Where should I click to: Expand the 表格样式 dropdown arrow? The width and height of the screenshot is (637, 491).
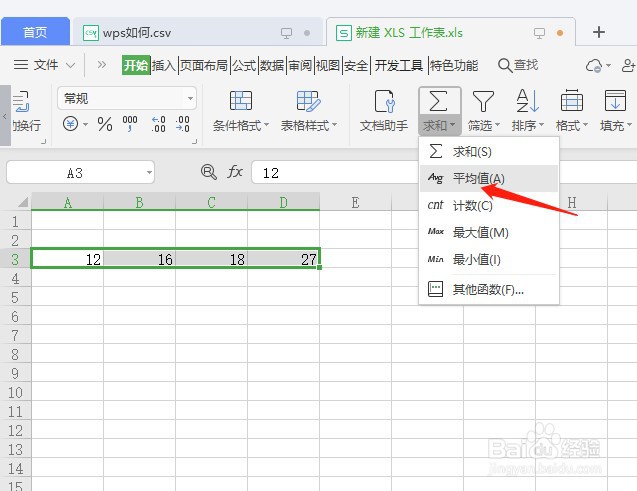[x=334, y=125]
